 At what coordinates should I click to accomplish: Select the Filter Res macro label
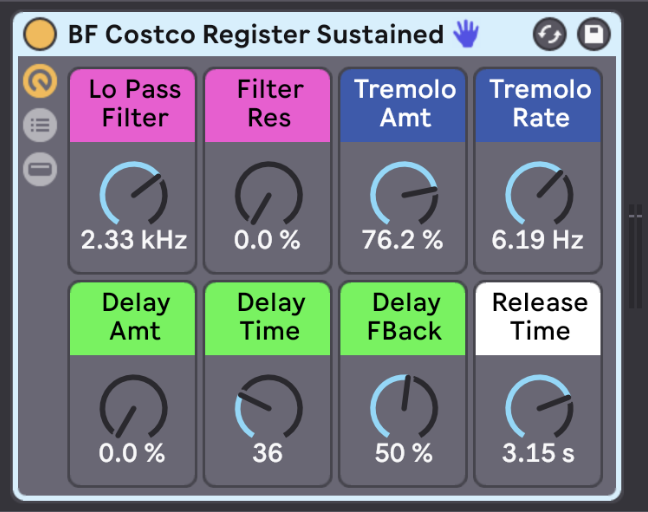pos(268,105)
